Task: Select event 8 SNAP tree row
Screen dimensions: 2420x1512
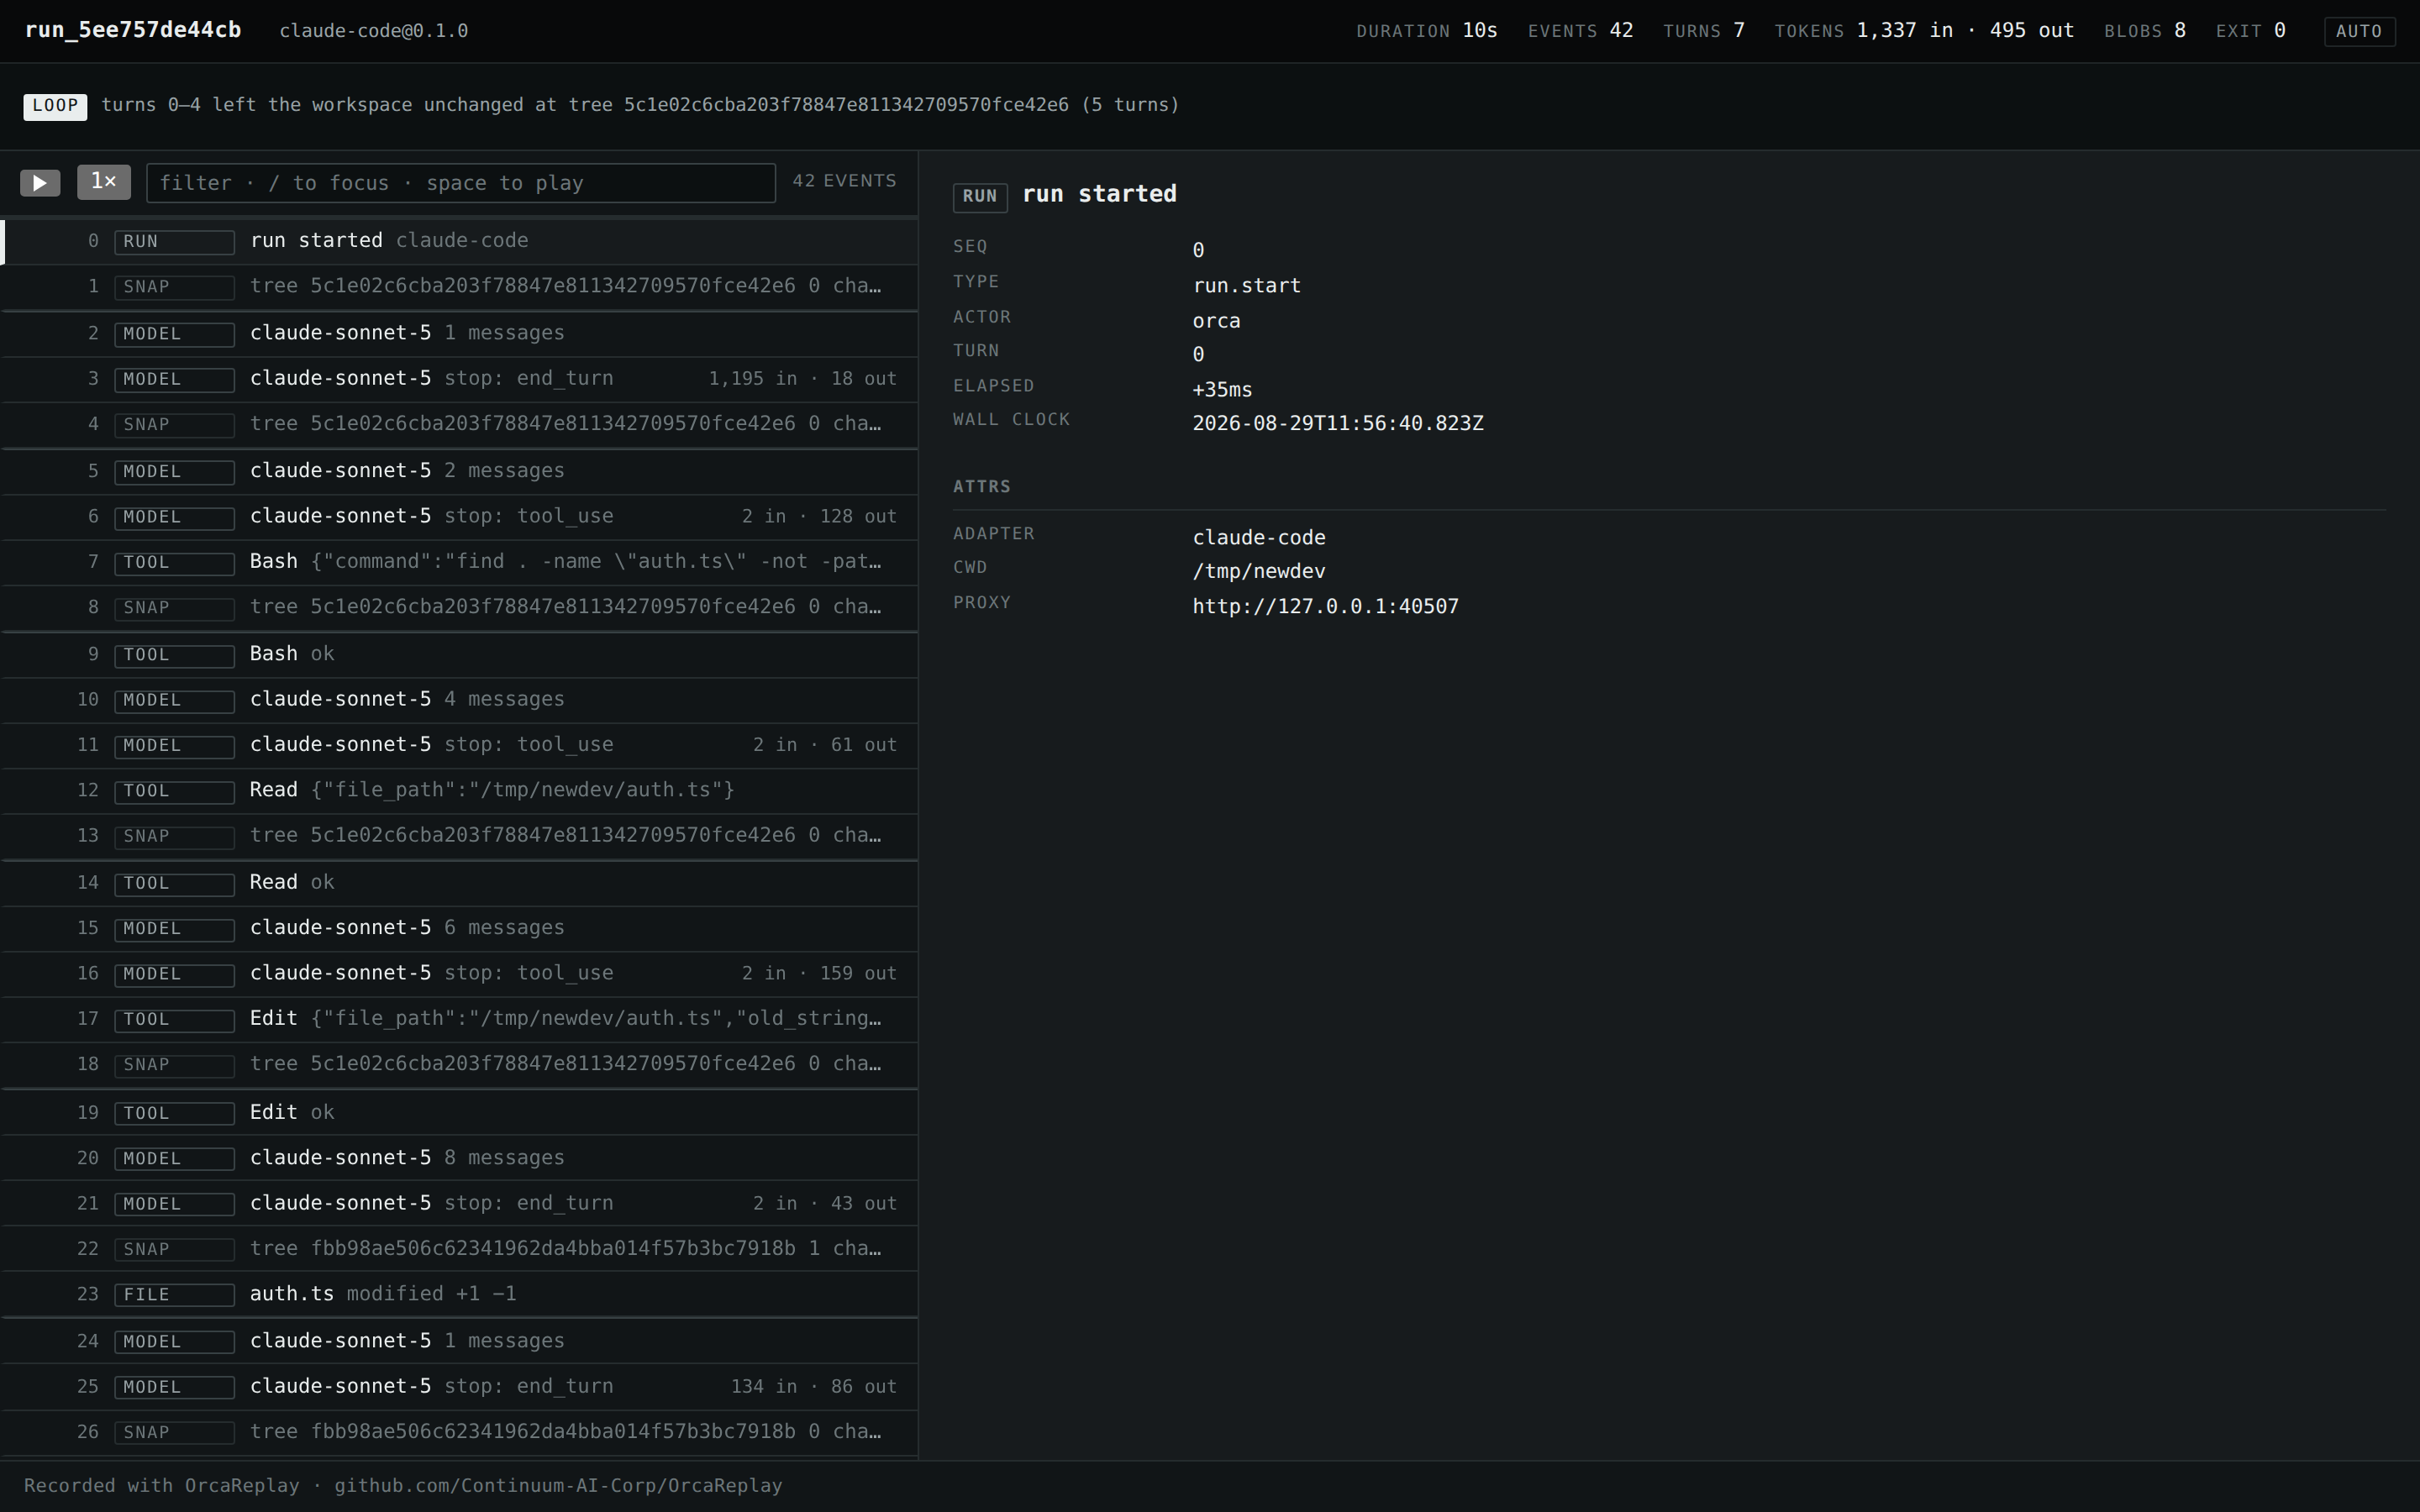Action: (459, 607)
